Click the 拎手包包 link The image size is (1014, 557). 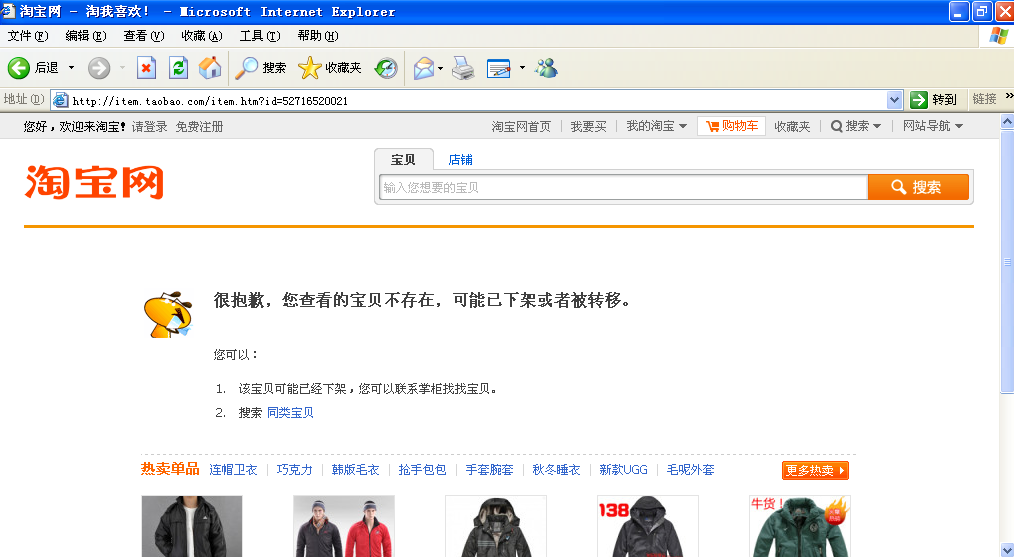tap(422, 470)
